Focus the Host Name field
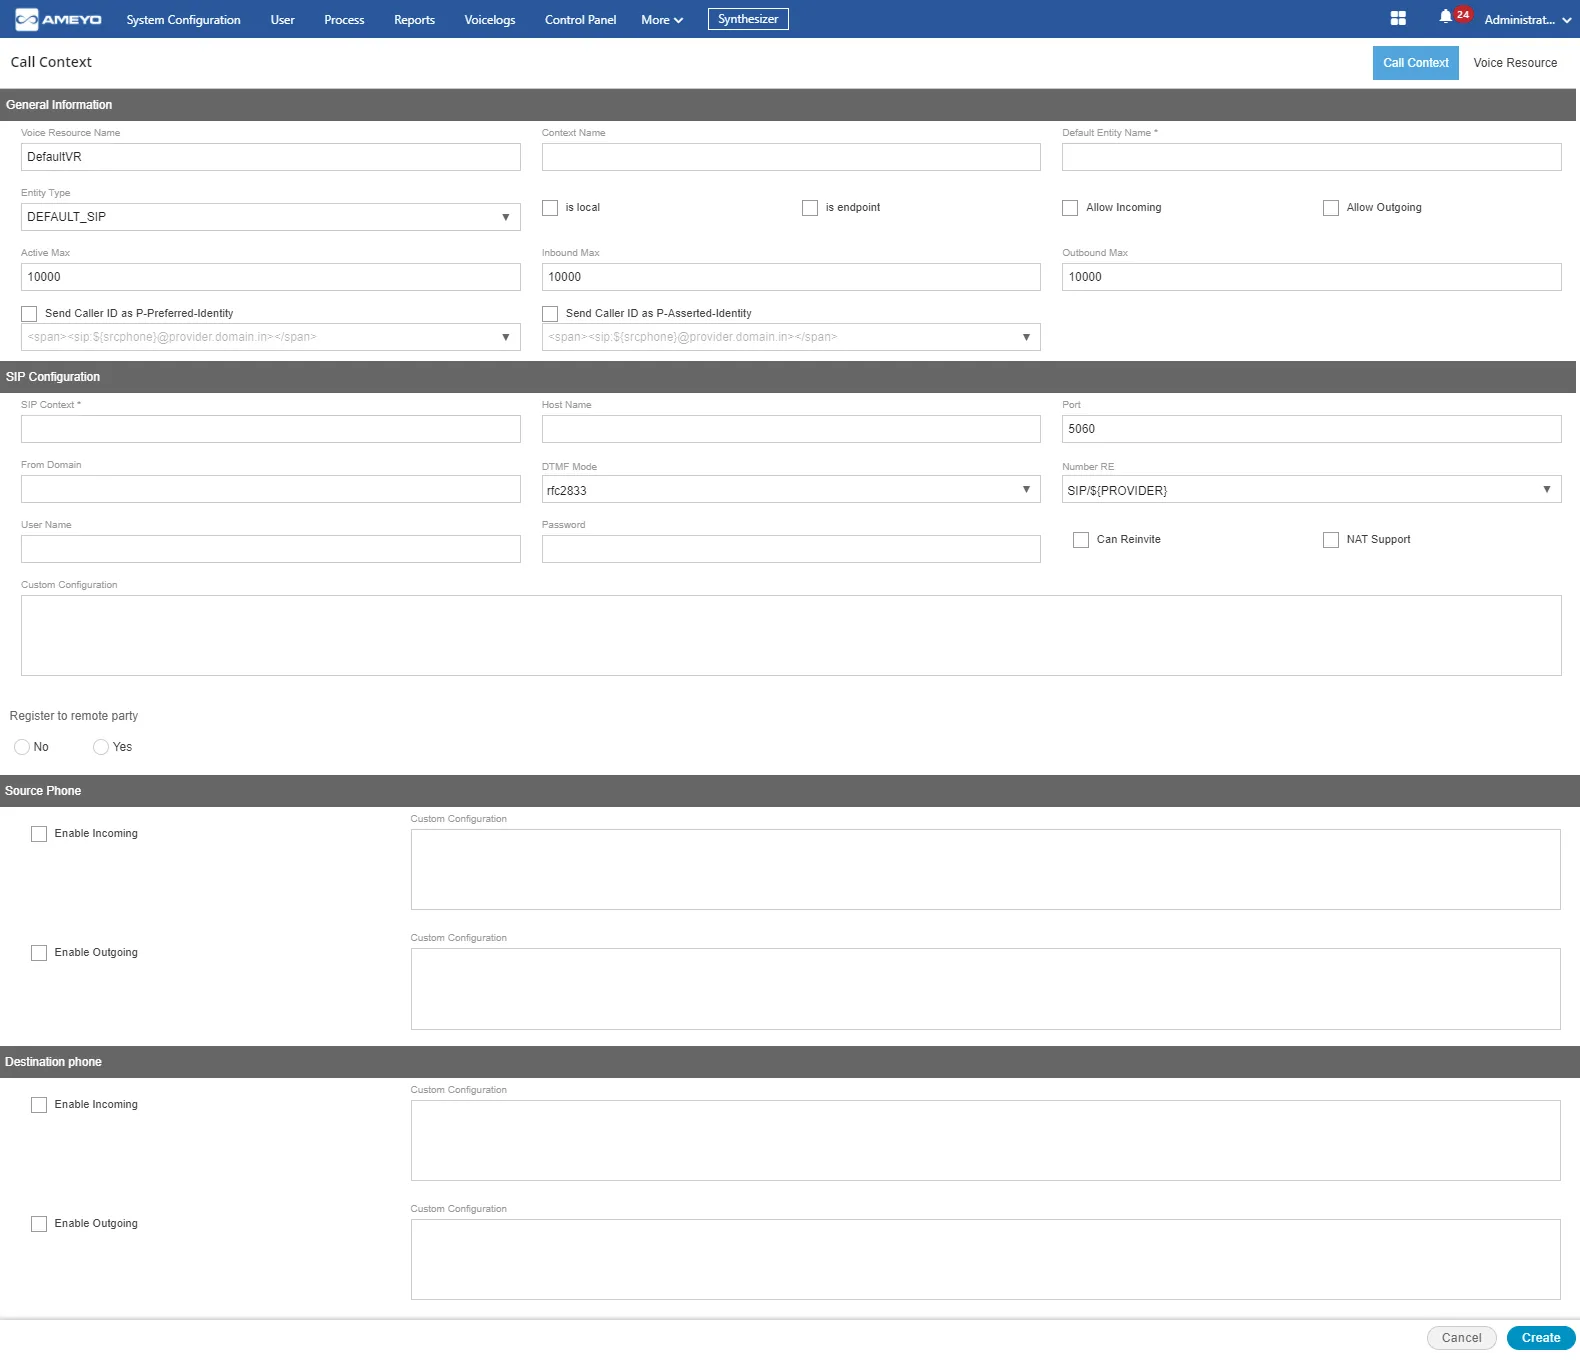The width and height of the screenshot is (1580, 1360). 791,429
